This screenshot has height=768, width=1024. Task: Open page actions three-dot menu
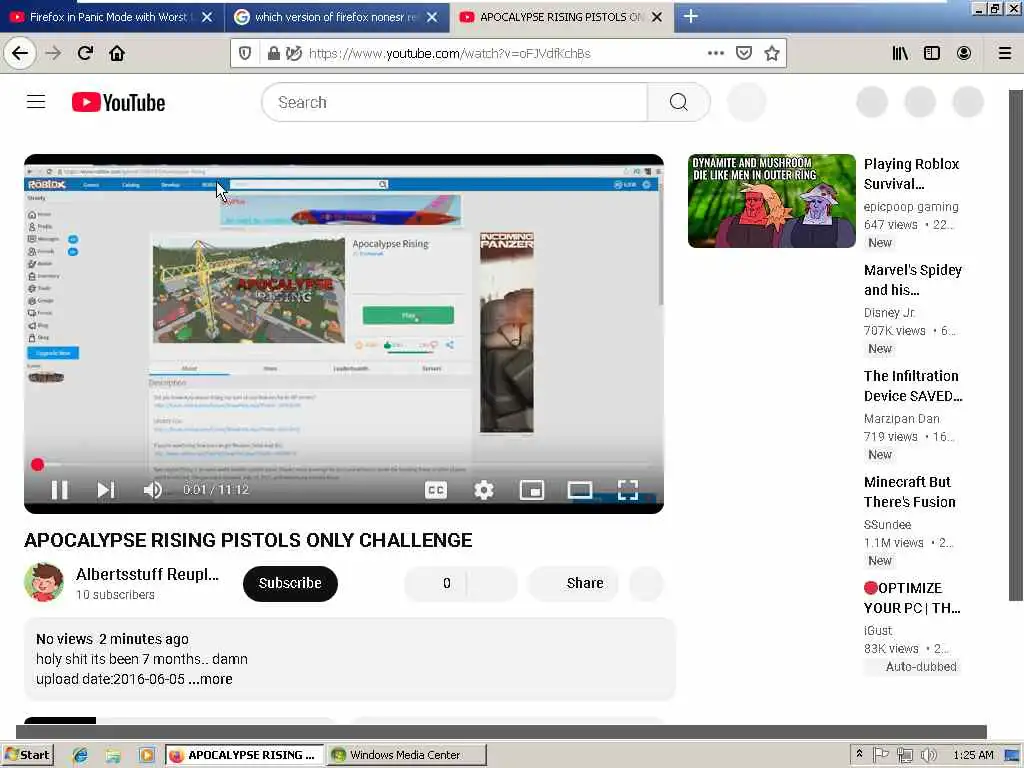tap(716, 53)
